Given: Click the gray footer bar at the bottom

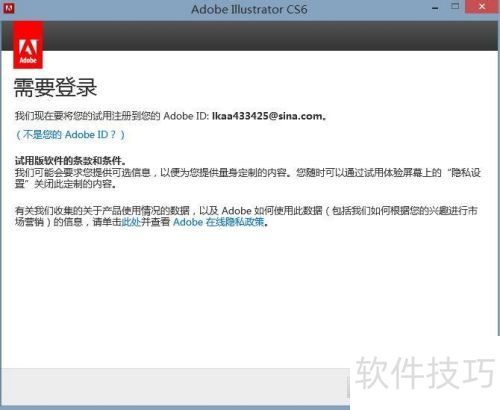Looking at the screenshot, I should pyautogui.click(x=175, y=387).
